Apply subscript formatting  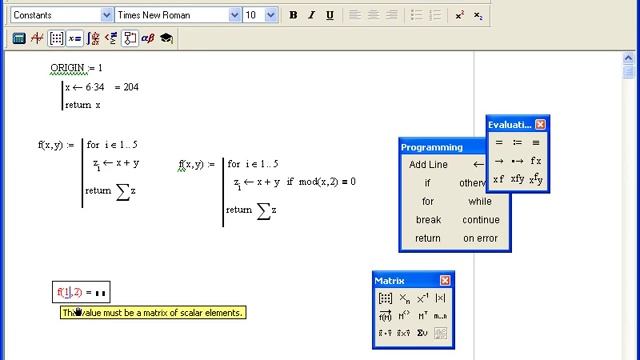point(478,15)
